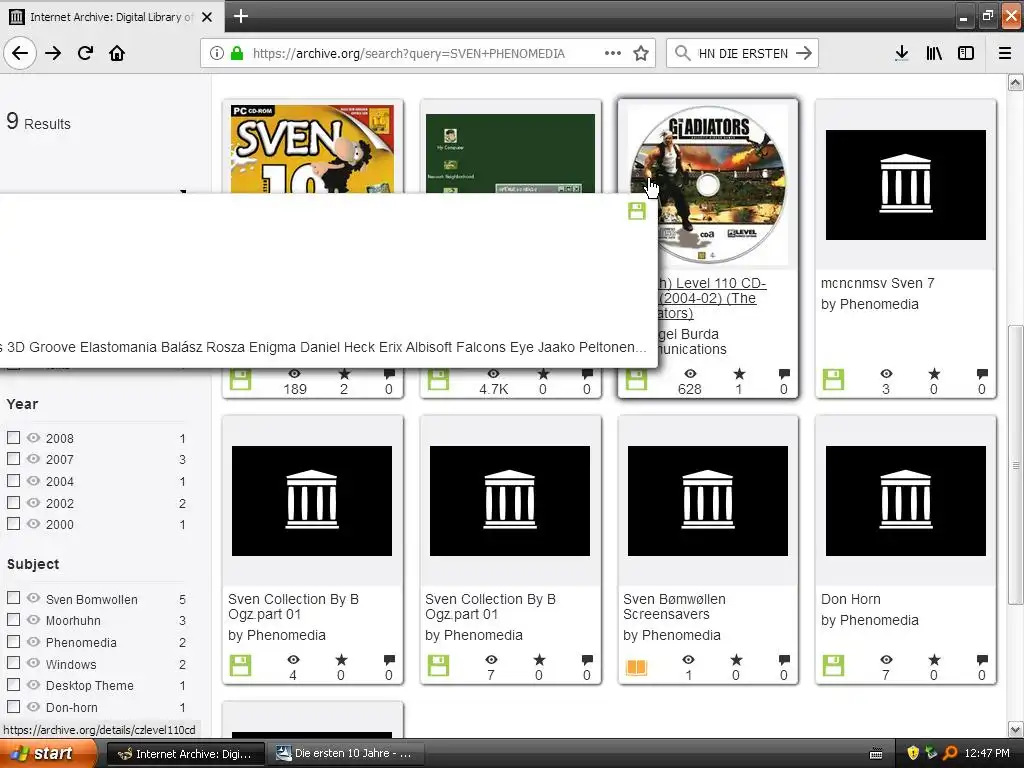The height and width of the screenshot is (768, 1024).
Task: Click views eye icon on Don Horn card
Action: point(886,660)
